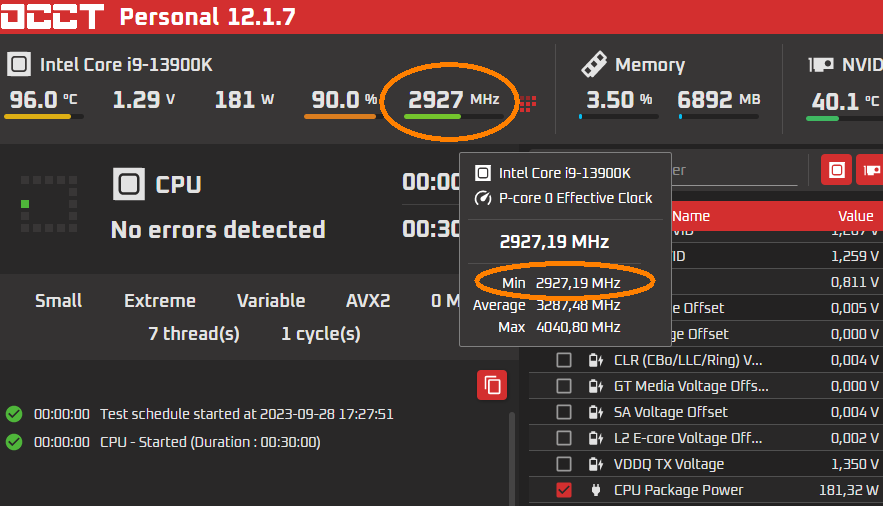Click the NVIDIA graphics card icon
The width and height of the screenshot is (883, 506).
point(821,65)
